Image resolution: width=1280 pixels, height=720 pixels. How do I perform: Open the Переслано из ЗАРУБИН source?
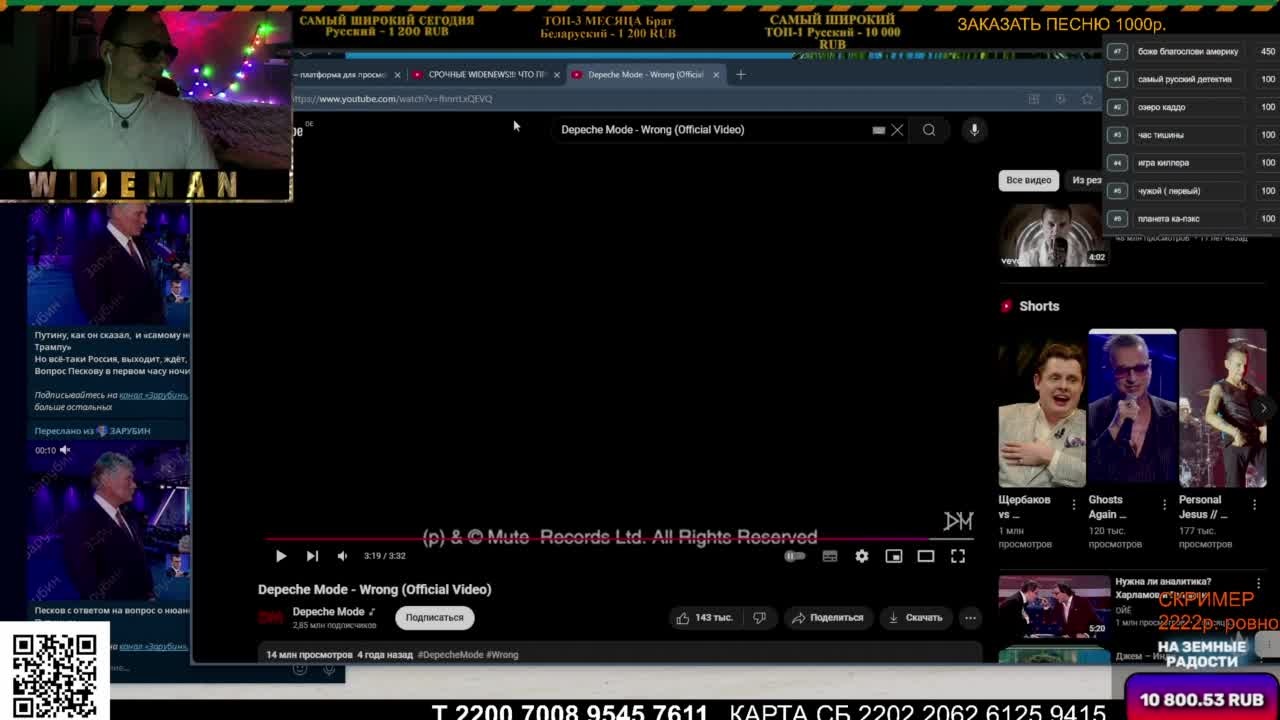92,431
